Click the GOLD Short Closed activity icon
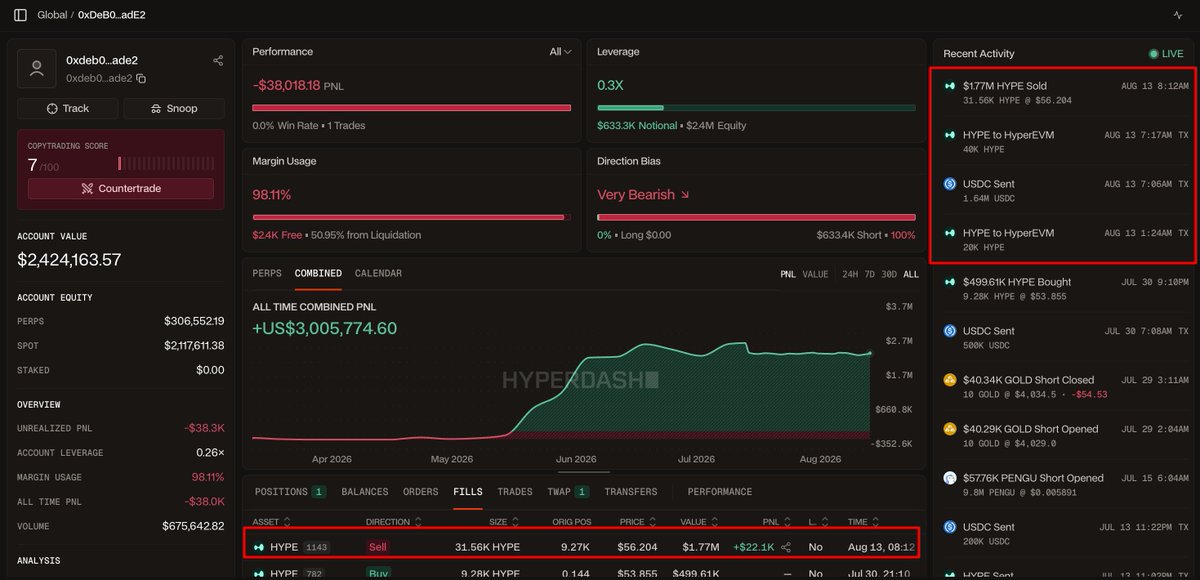 950,380
